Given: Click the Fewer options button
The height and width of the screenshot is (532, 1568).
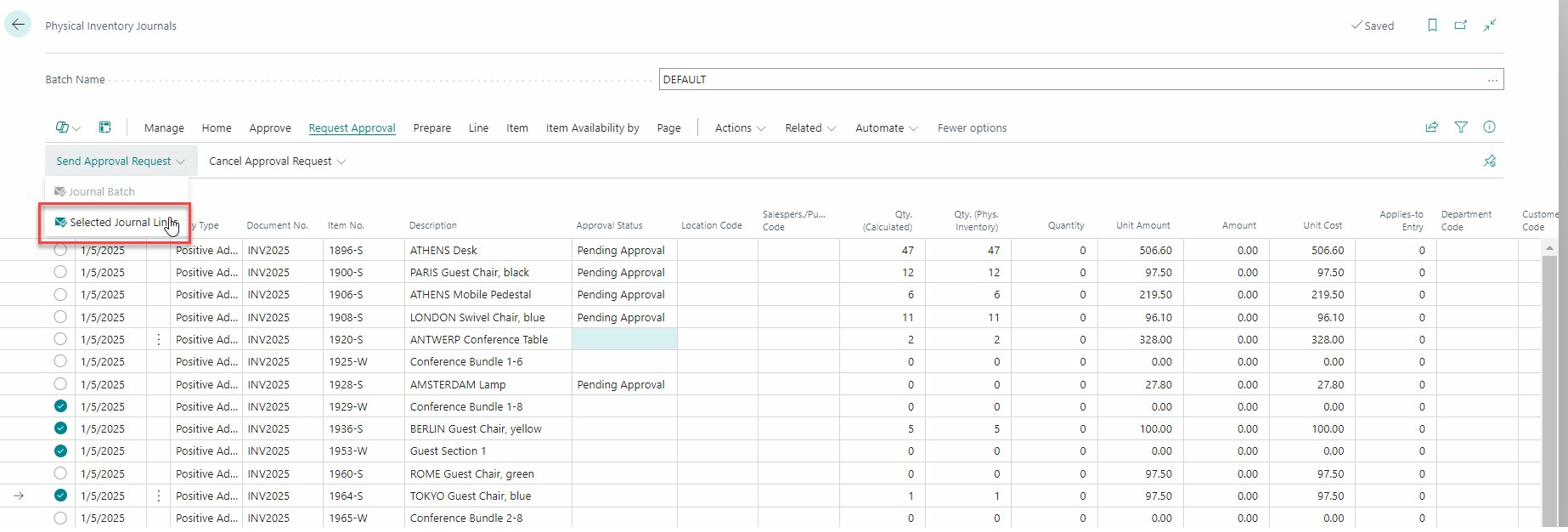Looking at the screenshot, I should coord(971,128).
